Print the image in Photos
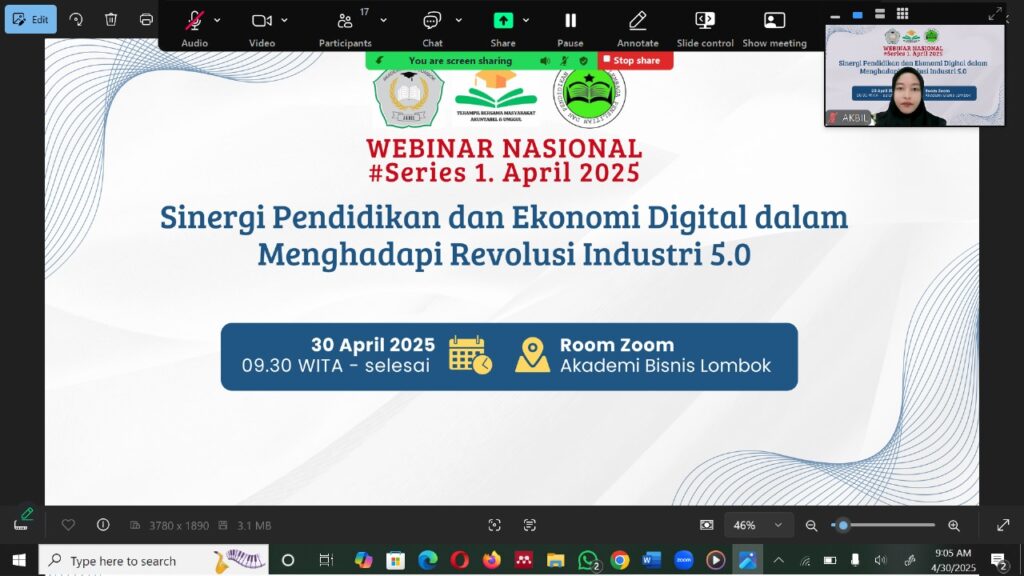 (146, 19)
